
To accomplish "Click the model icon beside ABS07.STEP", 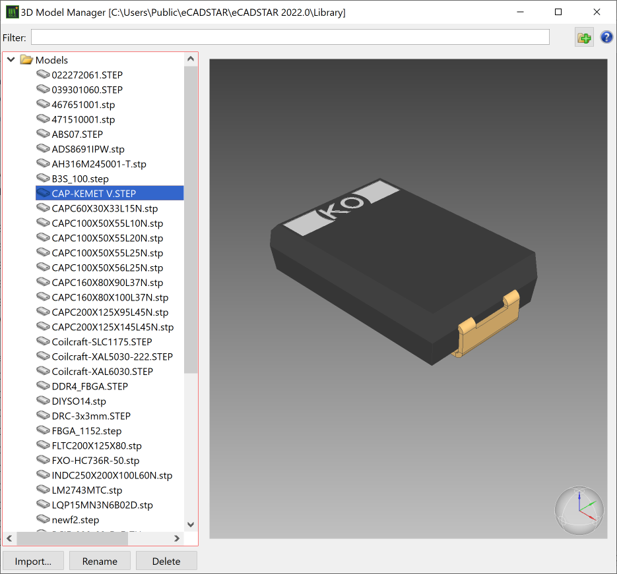I will pyautogui.click(x=43, y=134).
